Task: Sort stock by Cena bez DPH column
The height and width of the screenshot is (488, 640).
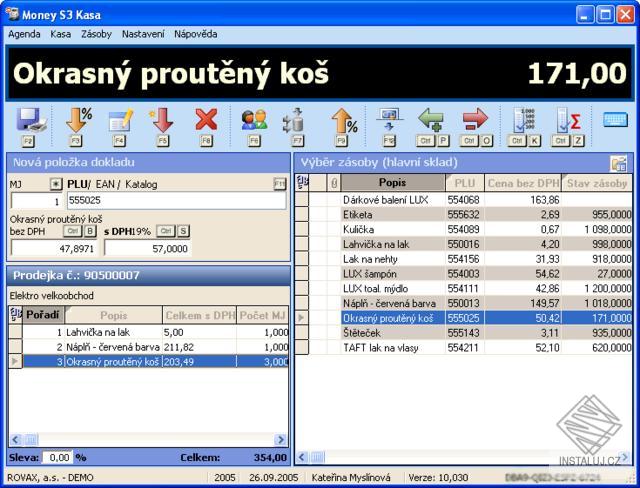Action: (523, 183)
